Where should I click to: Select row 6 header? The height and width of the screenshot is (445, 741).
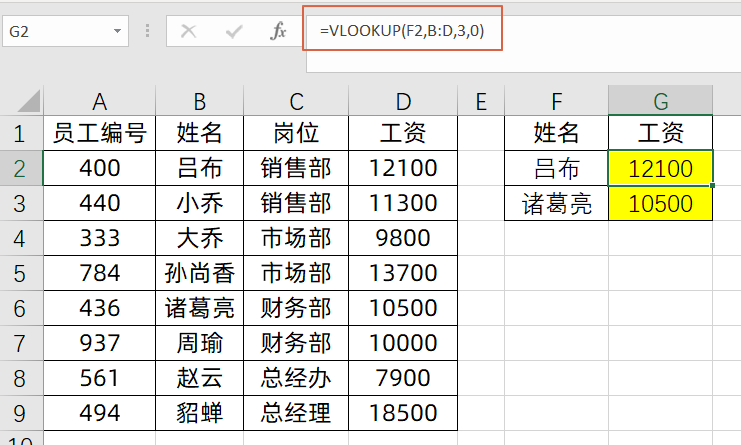pos(21,308)
